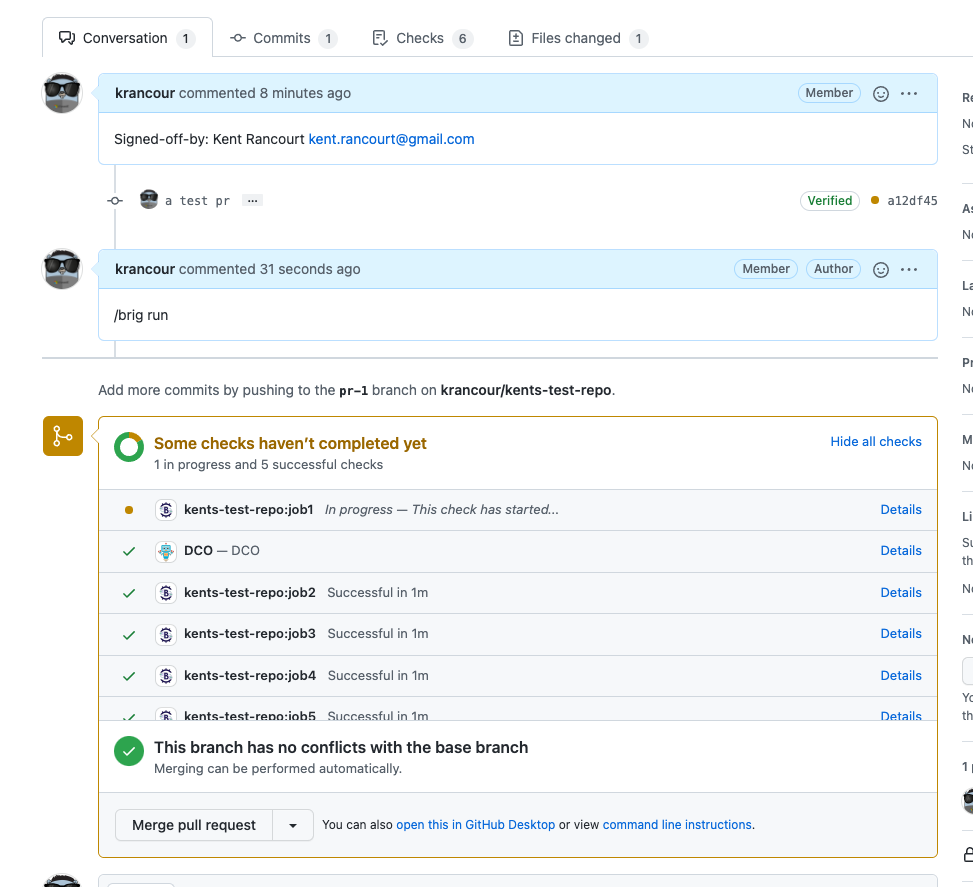Click the yellow pull request merge icon

(62, 436)
